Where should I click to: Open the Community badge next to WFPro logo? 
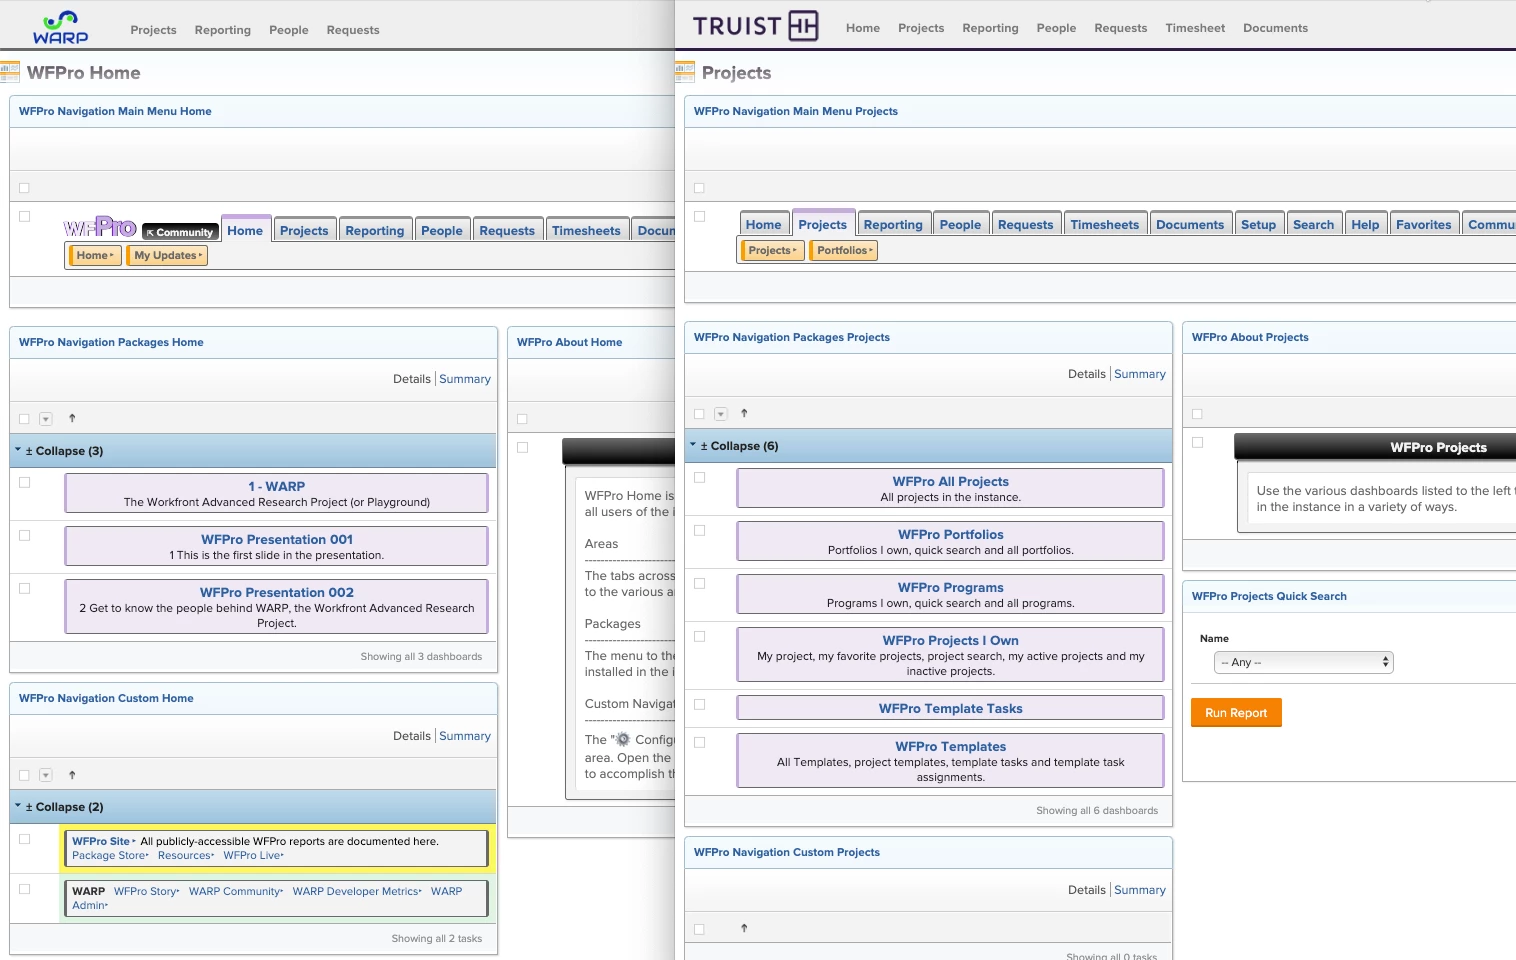[x=180, y=232]
